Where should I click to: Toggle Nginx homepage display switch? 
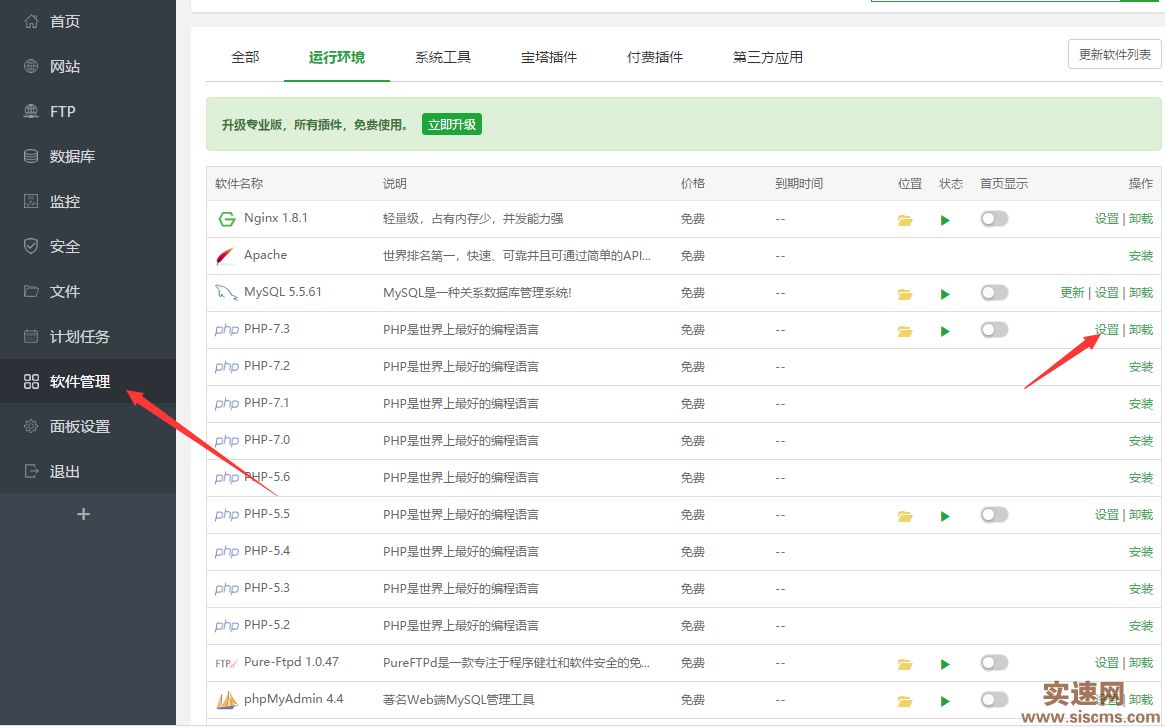[x=994, y=218]
